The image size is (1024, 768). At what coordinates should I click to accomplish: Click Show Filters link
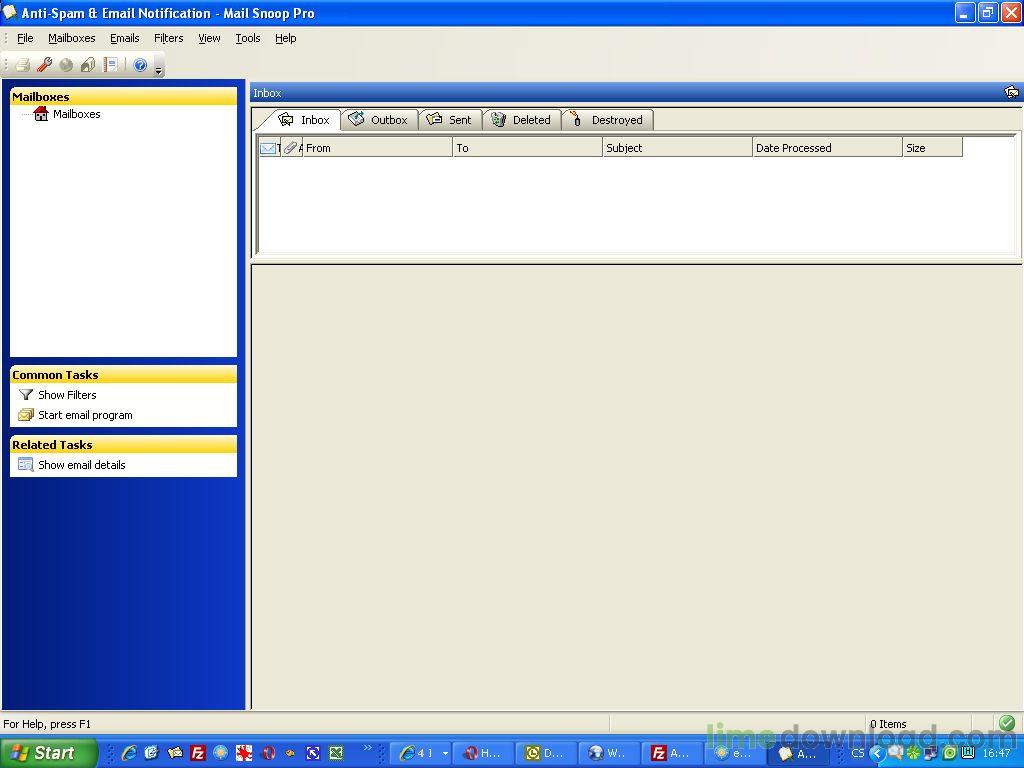(67, 395)
